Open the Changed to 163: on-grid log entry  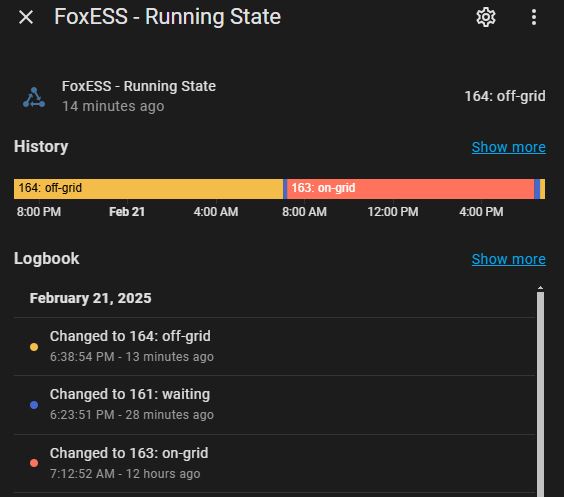click(274, 463)
